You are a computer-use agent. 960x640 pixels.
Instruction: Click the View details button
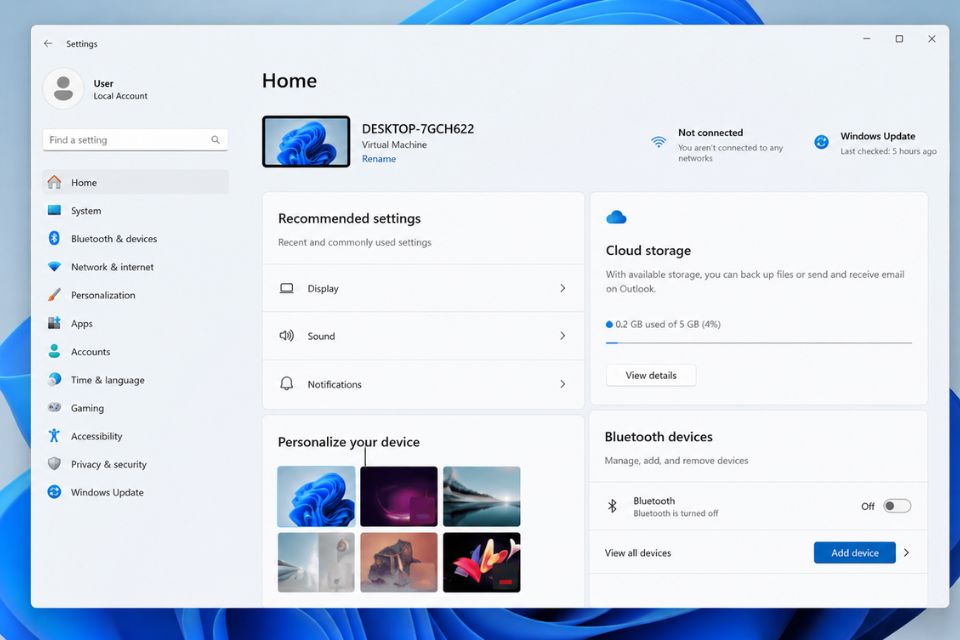coord(651,375)
